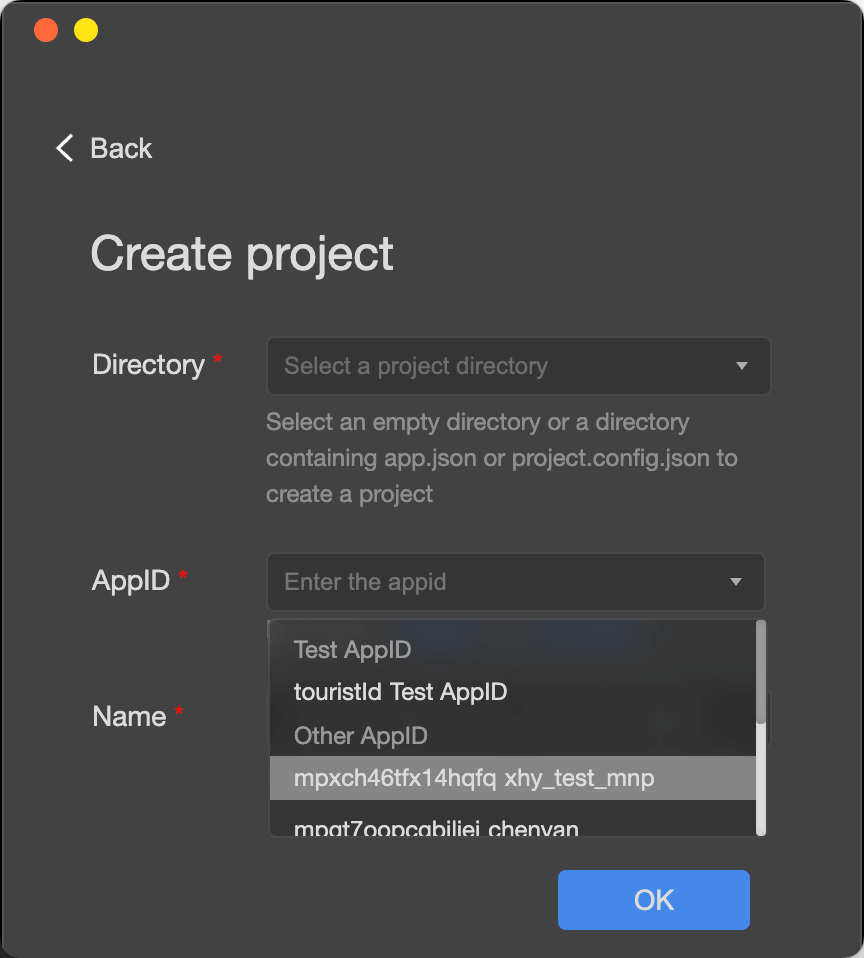Click the Directory field label
The width and height of the screenshot is (864, 958).
click(x=148, y=365)
